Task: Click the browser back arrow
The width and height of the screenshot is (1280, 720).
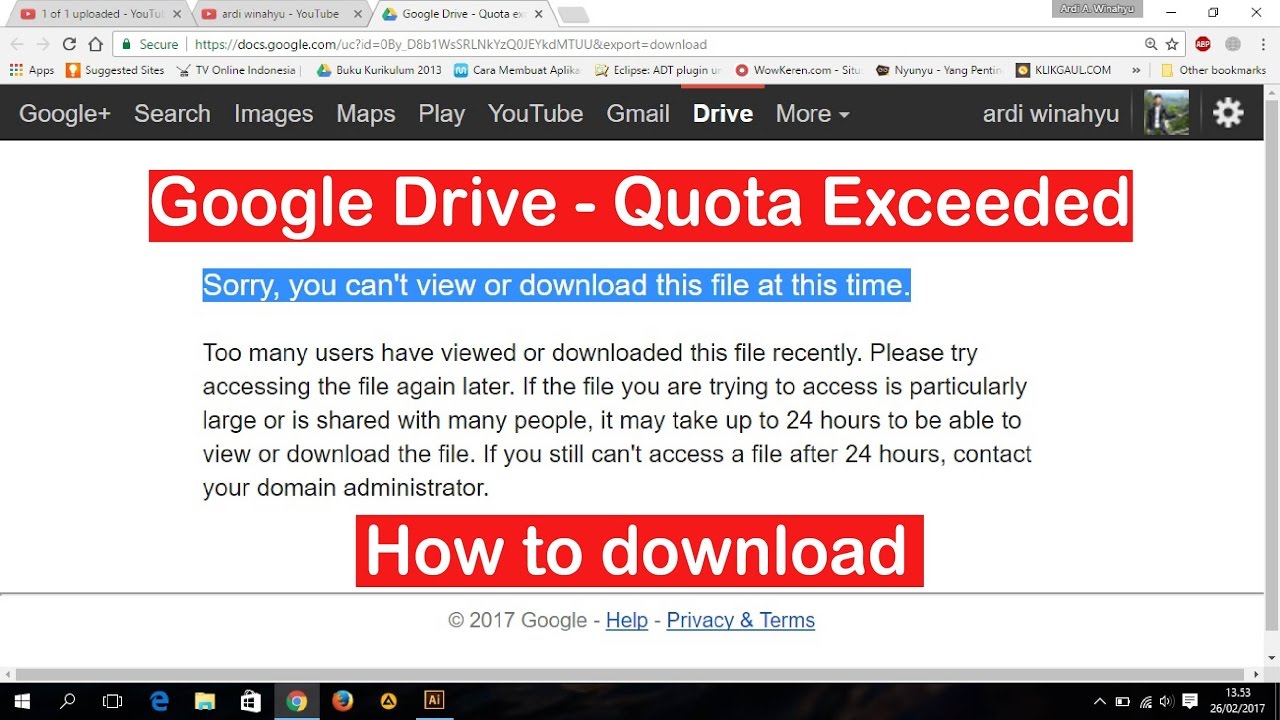Action: click(17, 44)
